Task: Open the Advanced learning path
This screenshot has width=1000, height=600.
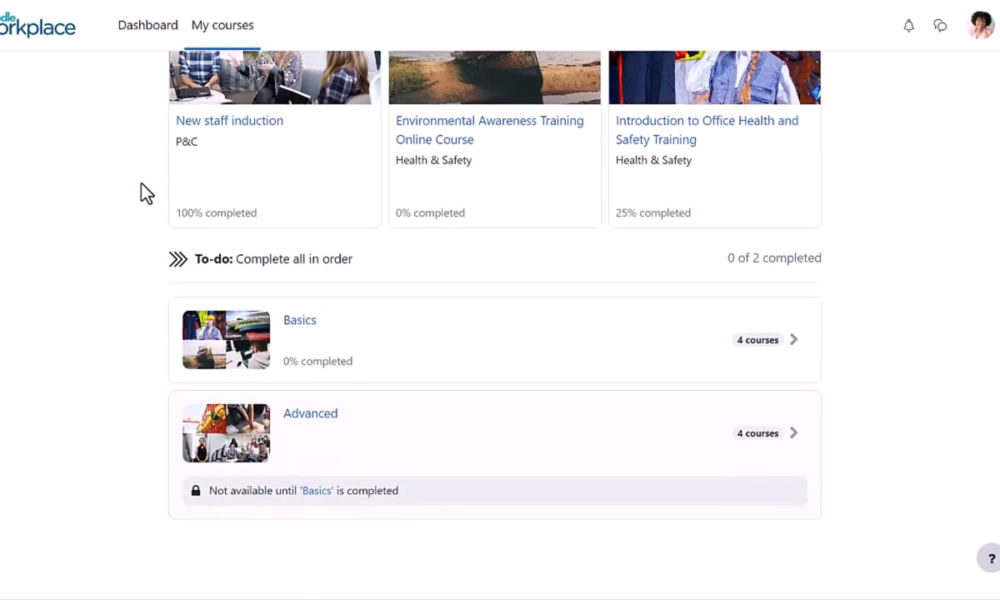Action: [x=311, y=412]
